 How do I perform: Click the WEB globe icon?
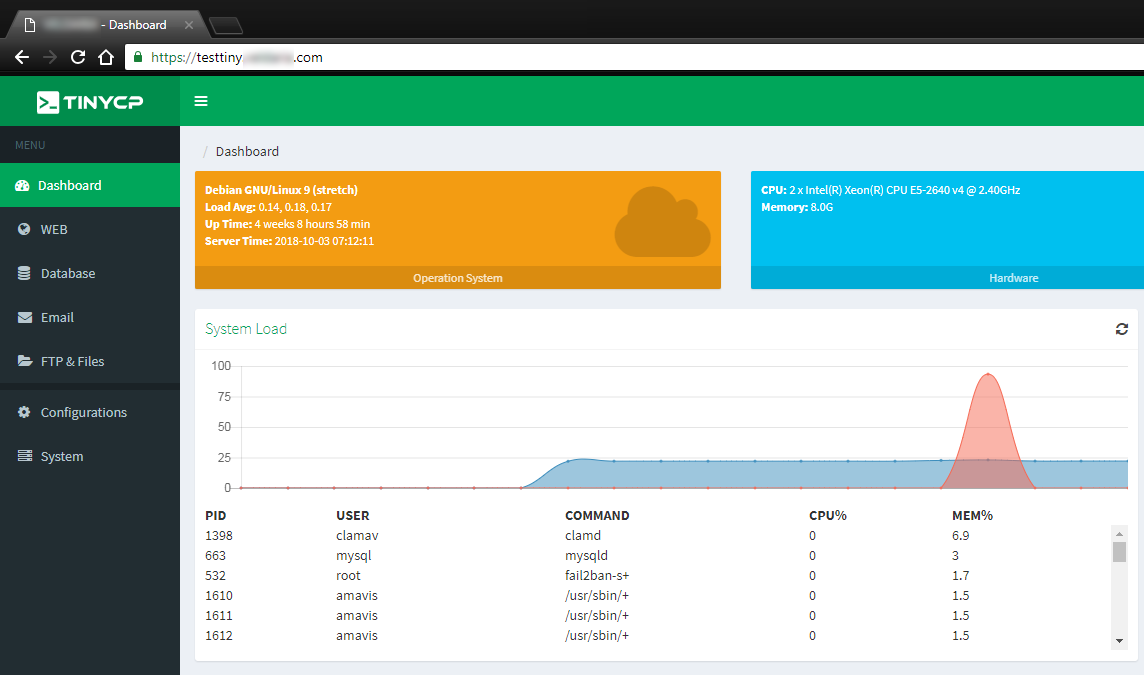(24, 229)
